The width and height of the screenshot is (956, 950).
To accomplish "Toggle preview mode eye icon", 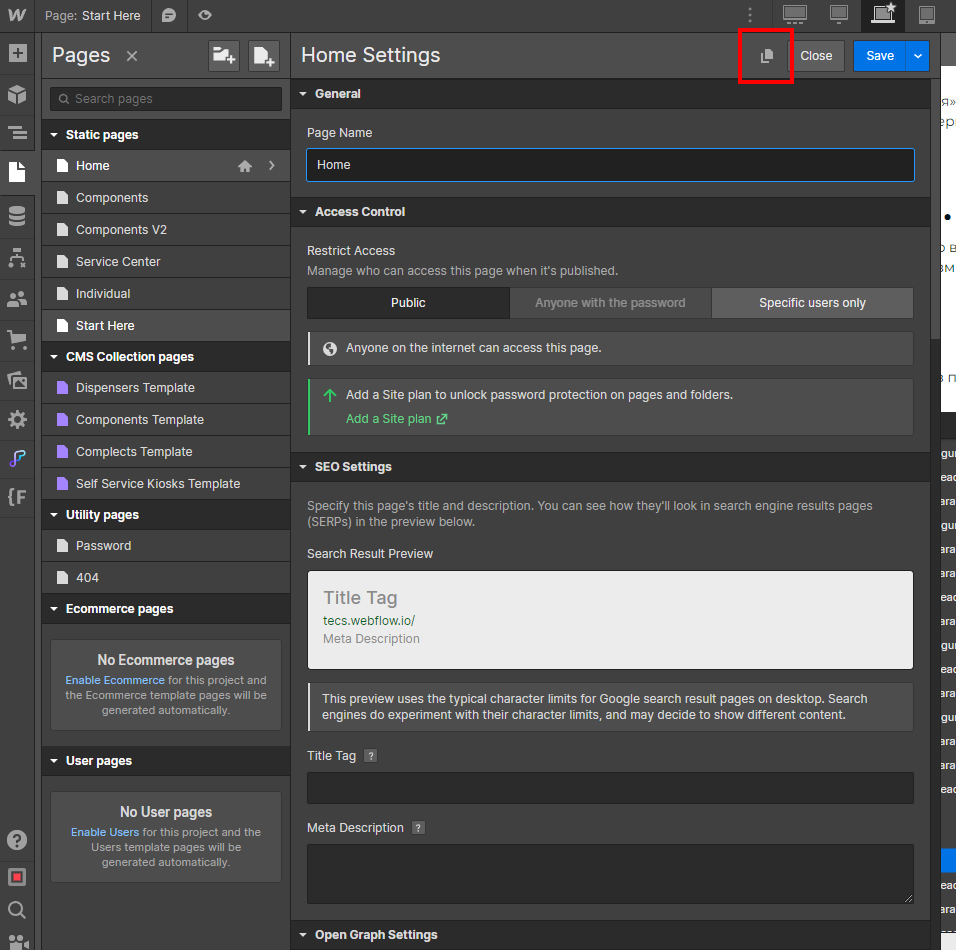I will (x=205, y=15).
